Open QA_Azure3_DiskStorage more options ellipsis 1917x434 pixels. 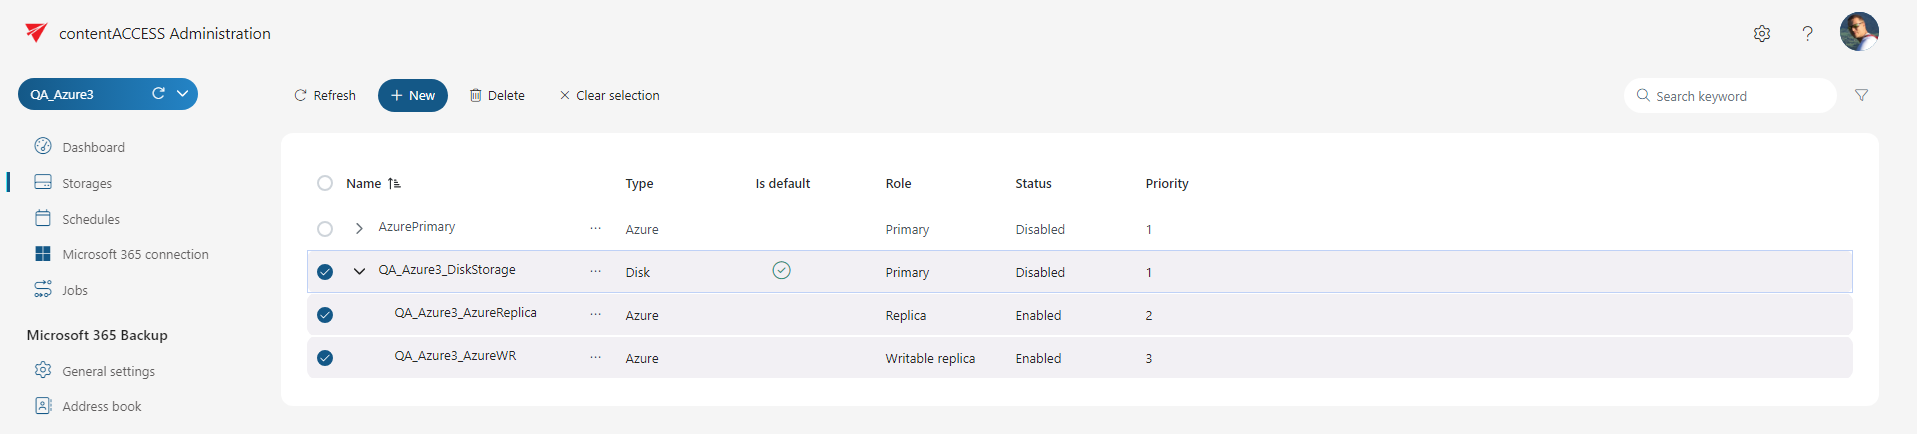point(596,271)
